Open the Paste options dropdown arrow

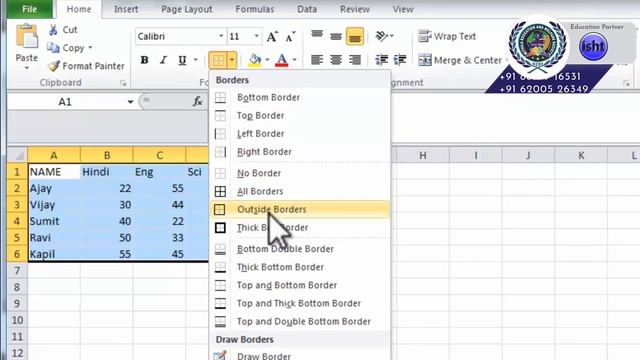click(27, 68)
